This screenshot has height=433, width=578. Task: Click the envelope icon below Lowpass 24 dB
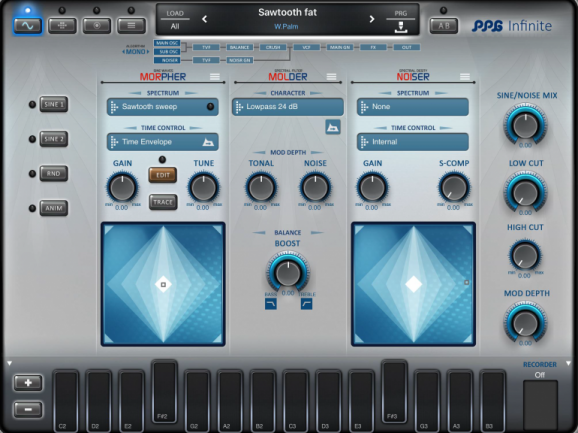tap(333, 127)
